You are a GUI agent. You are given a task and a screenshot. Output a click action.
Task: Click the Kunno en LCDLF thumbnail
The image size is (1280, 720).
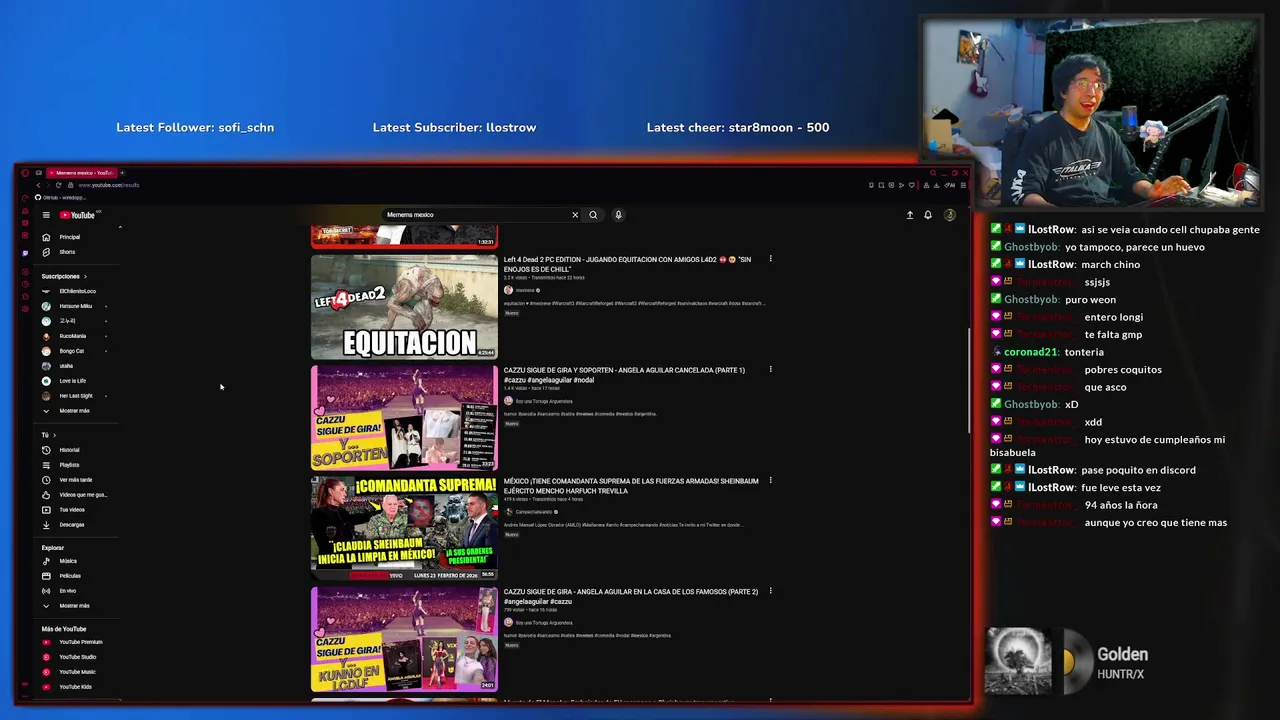pos(404,639)
